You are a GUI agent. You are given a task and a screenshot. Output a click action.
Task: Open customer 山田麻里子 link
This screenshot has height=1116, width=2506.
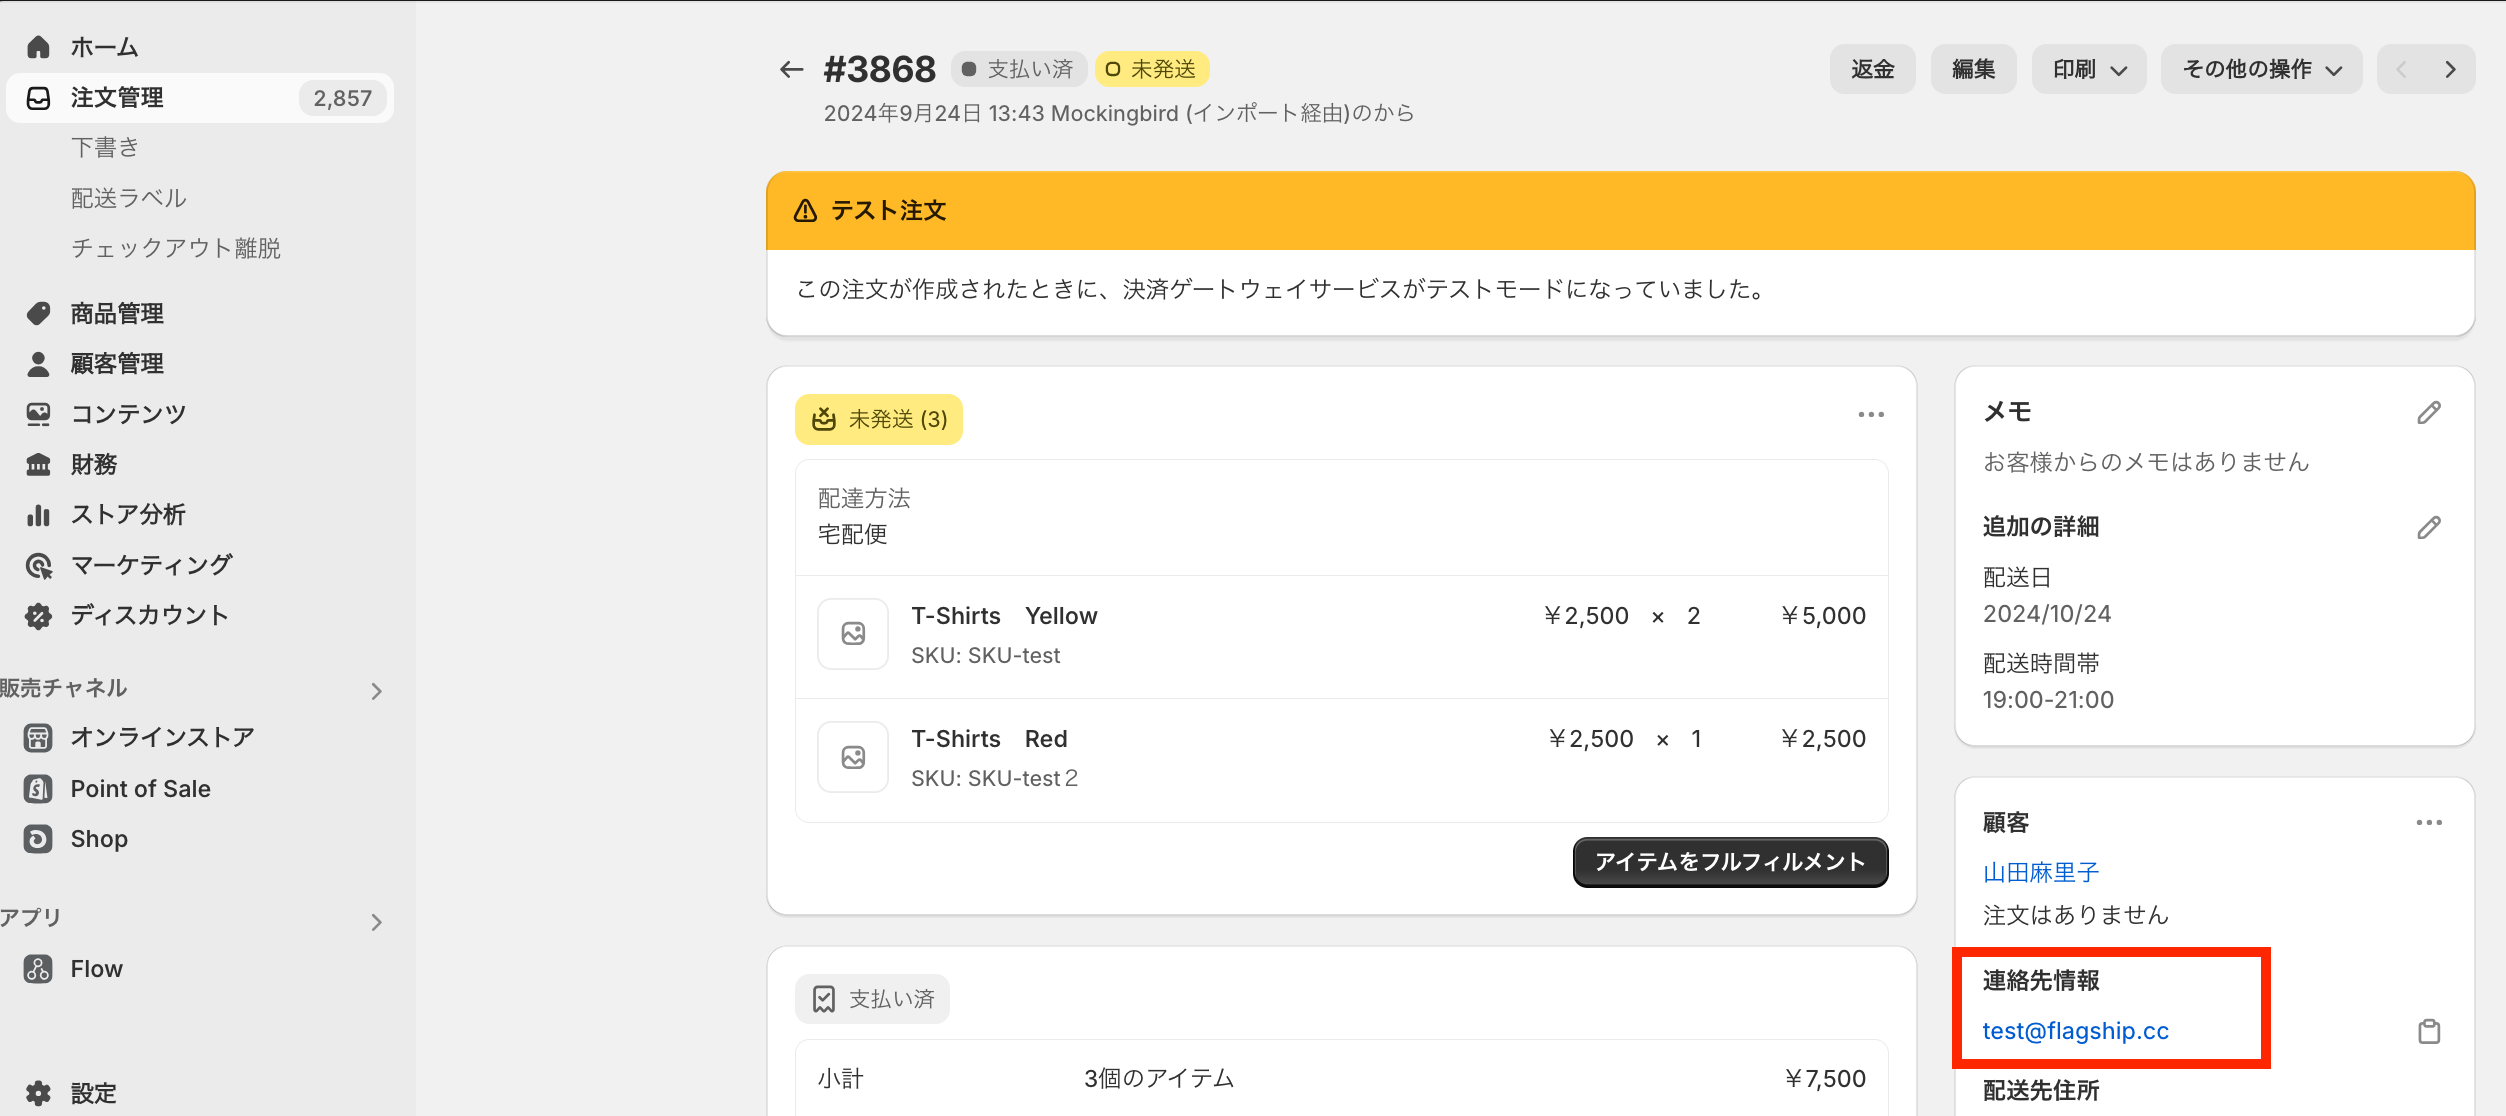[2041, 873]
